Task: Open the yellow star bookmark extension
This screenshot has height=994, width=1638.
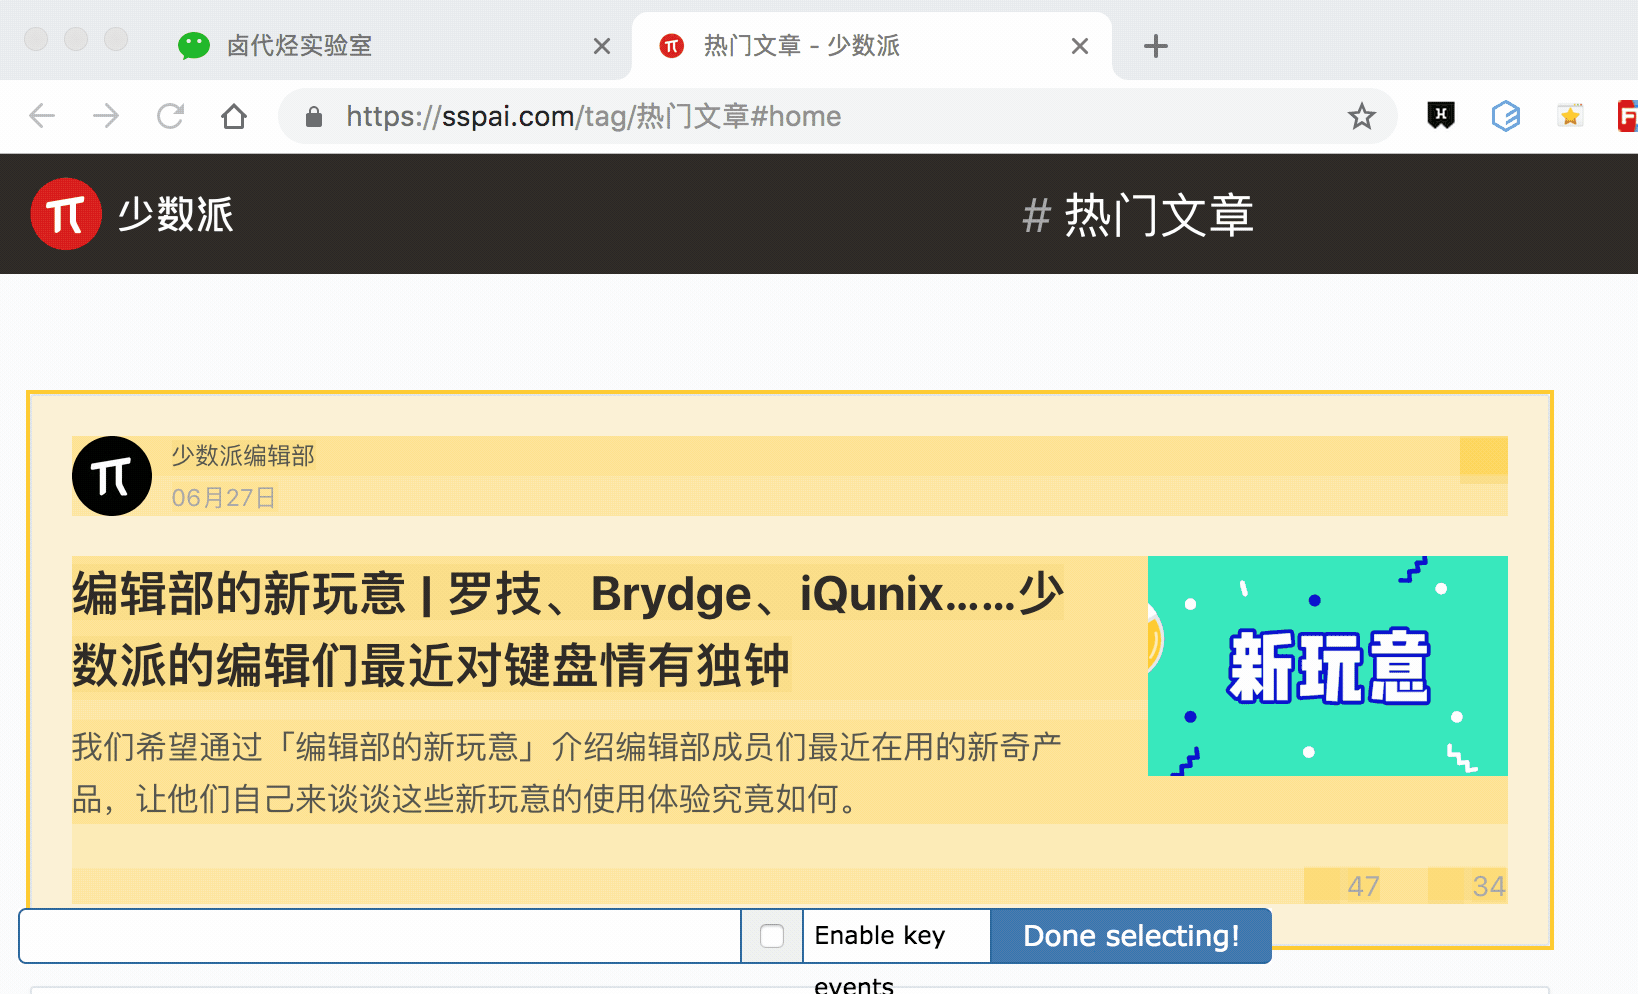Action: [x=1570, y=116]
